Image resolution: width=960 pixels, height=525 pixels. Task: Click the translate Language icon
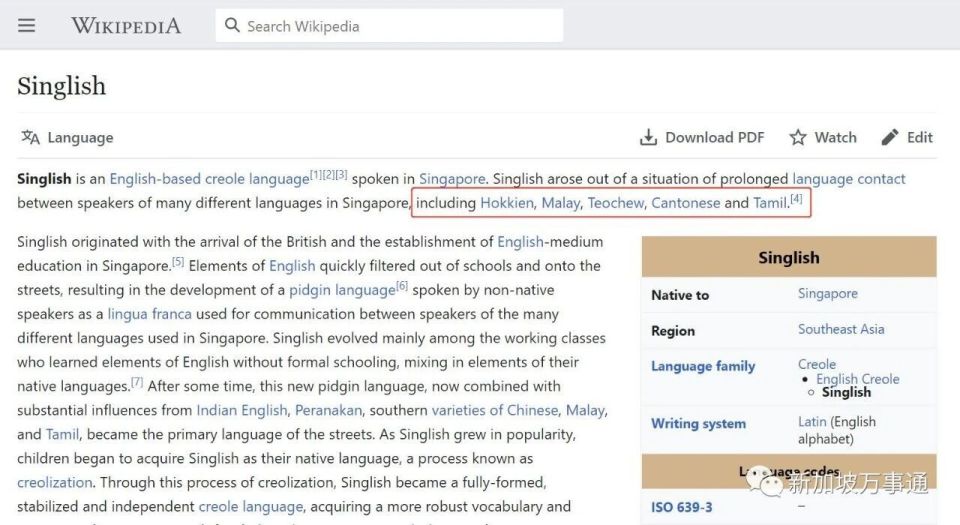click(30, 137)
